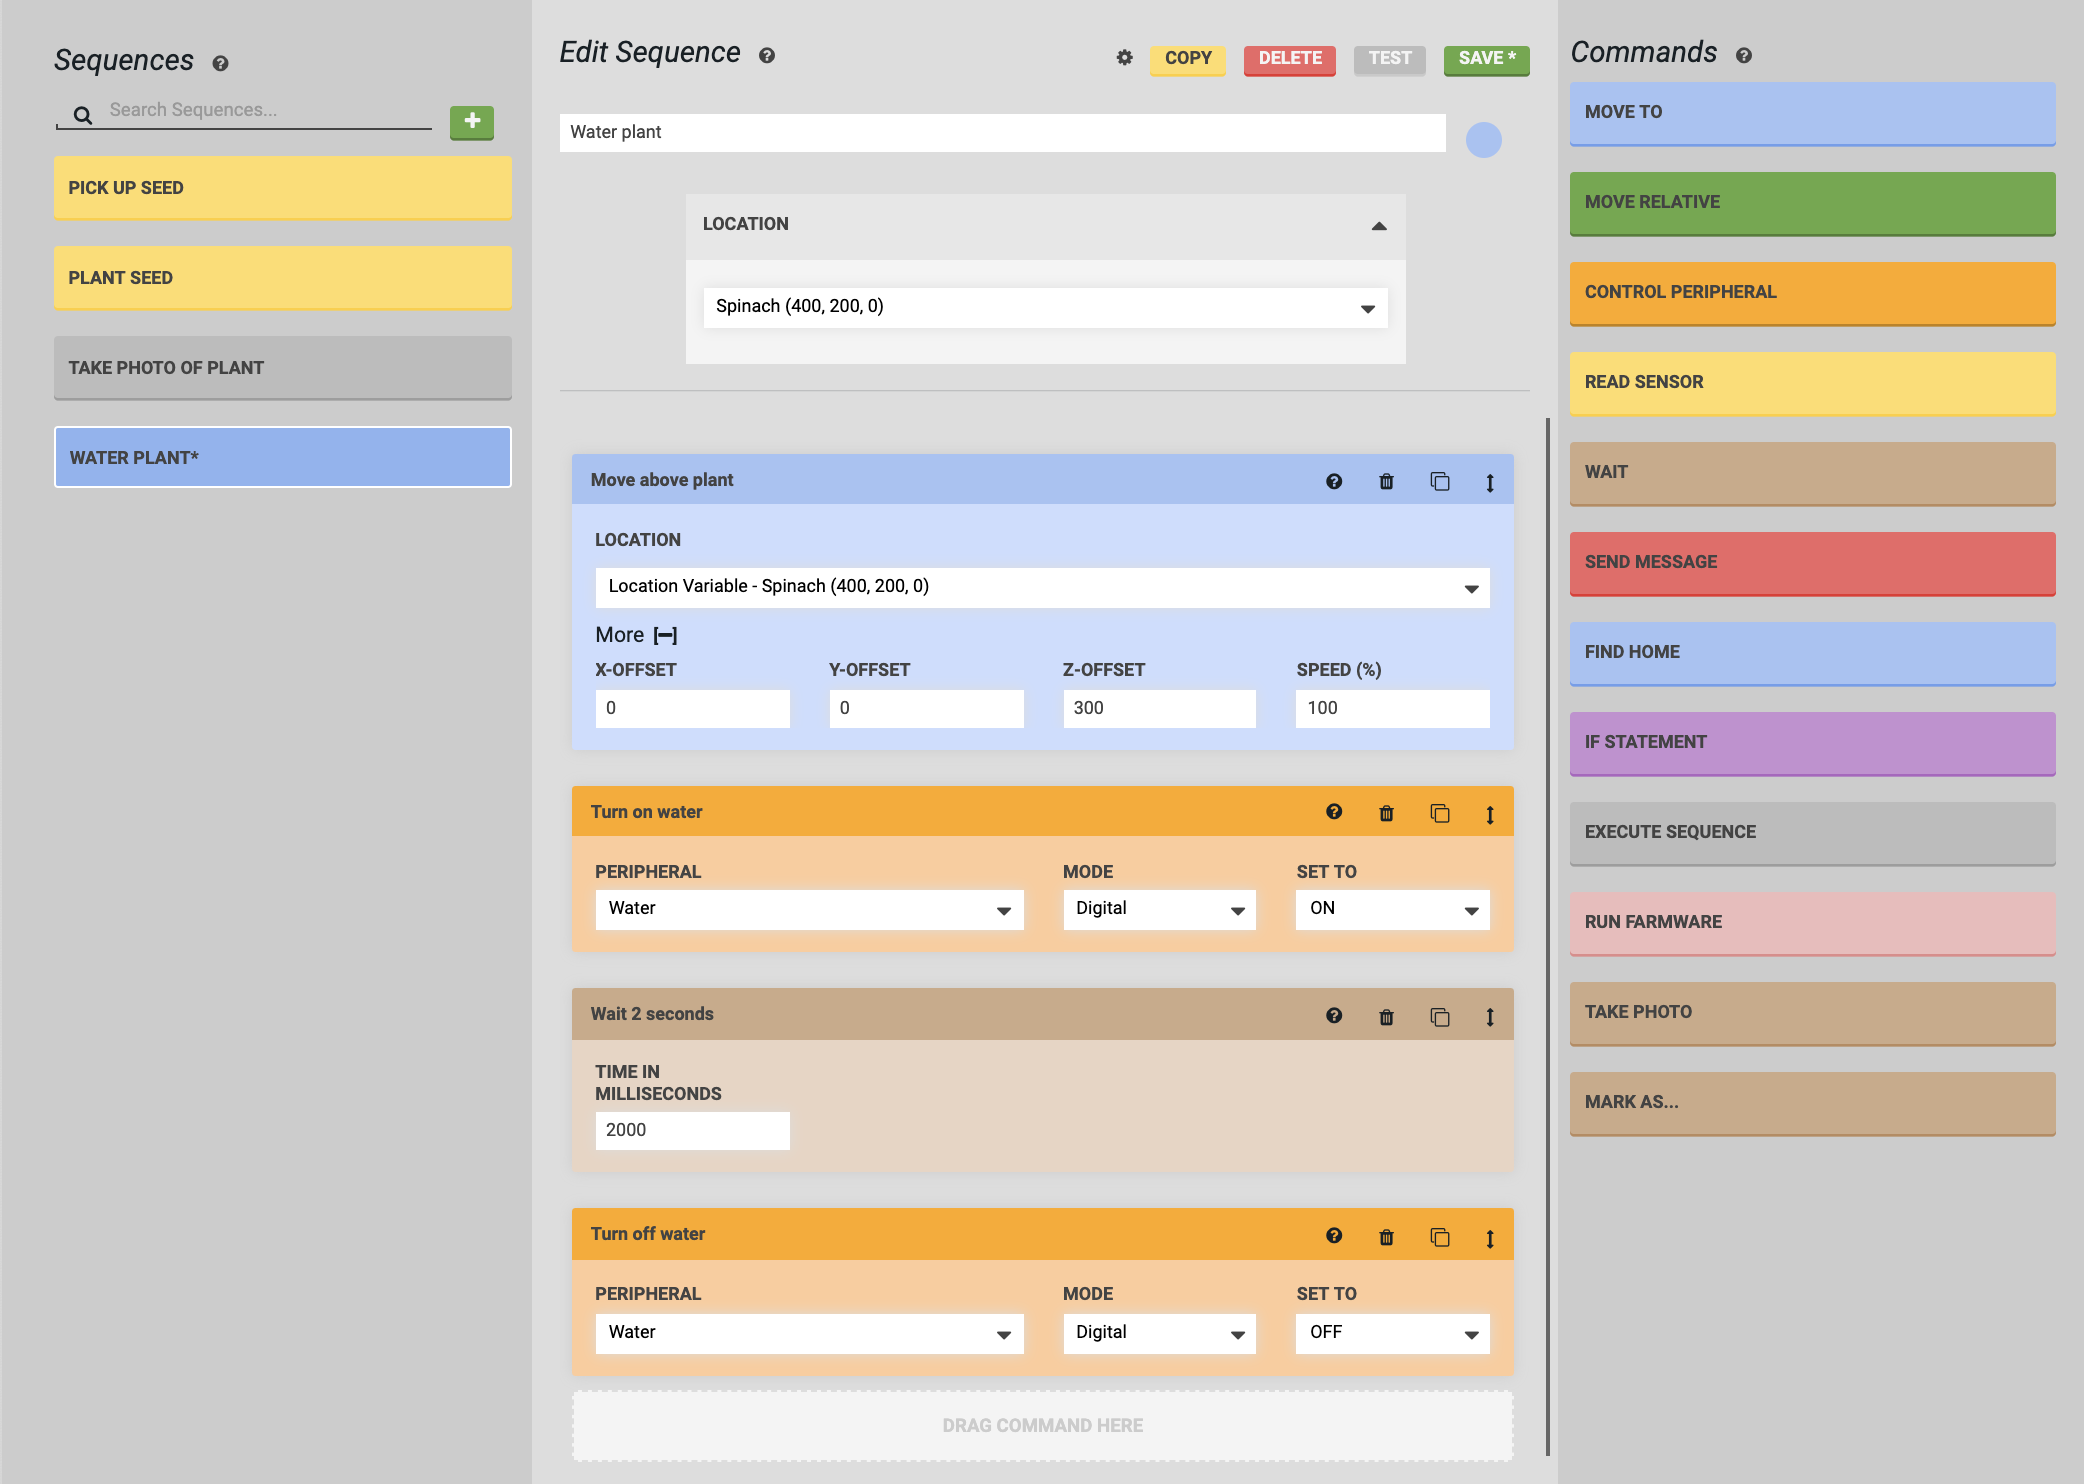Copy the Wait 2 seconds step
2084x1484 pixels.
pos(1439,1018)
